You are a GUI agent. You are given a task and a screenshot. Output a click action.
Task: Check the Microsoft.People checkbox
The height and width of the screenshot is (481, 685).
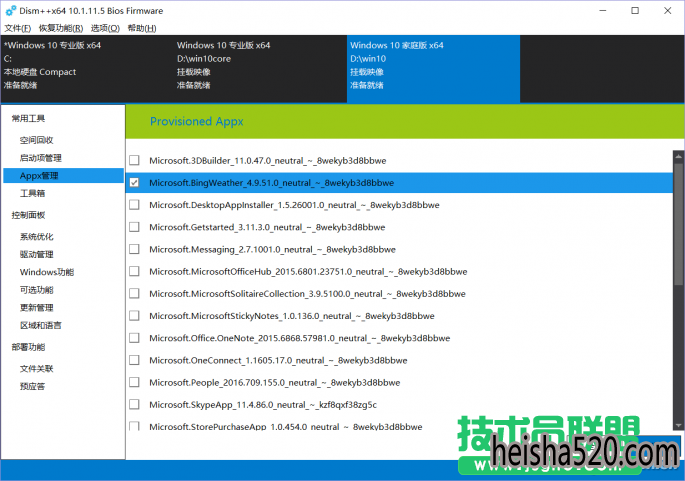[x=135, y=383]
